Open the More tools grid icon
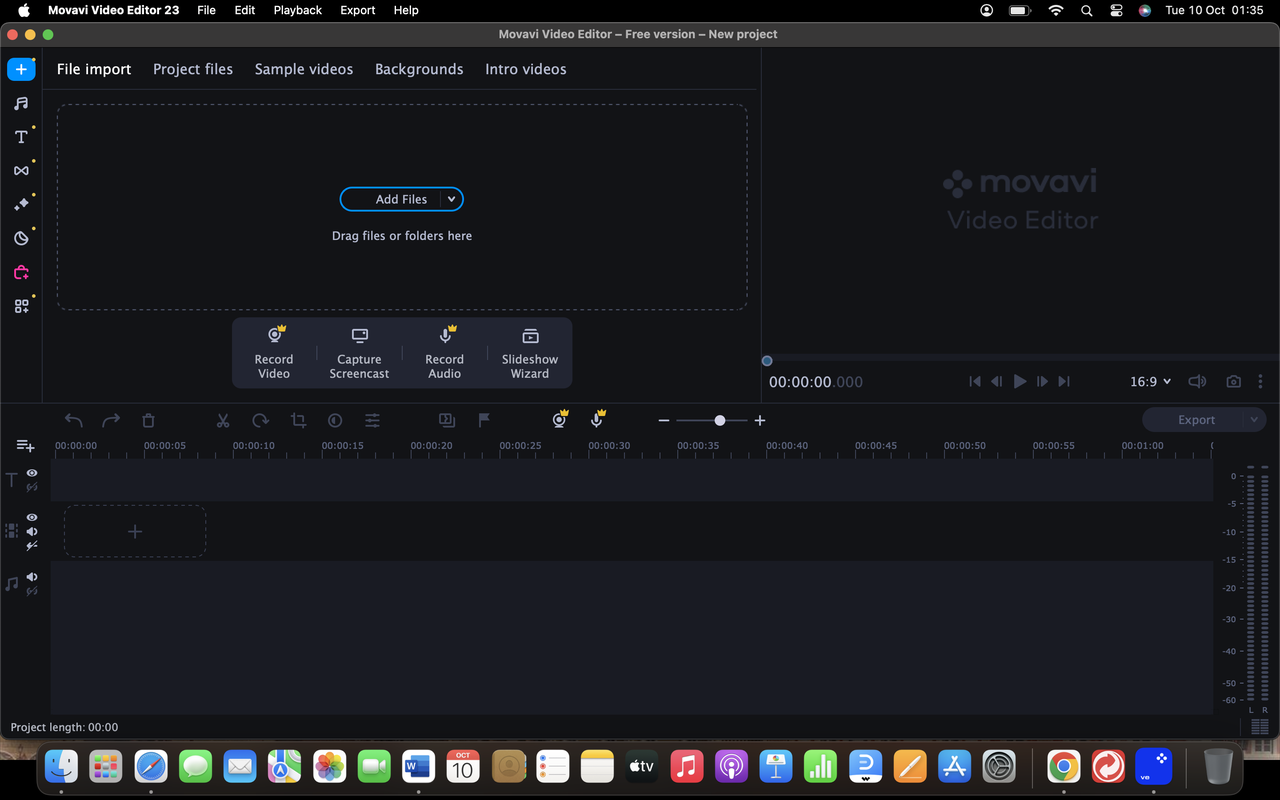The width and height of the screenshot is (1280, 800). 21,306
